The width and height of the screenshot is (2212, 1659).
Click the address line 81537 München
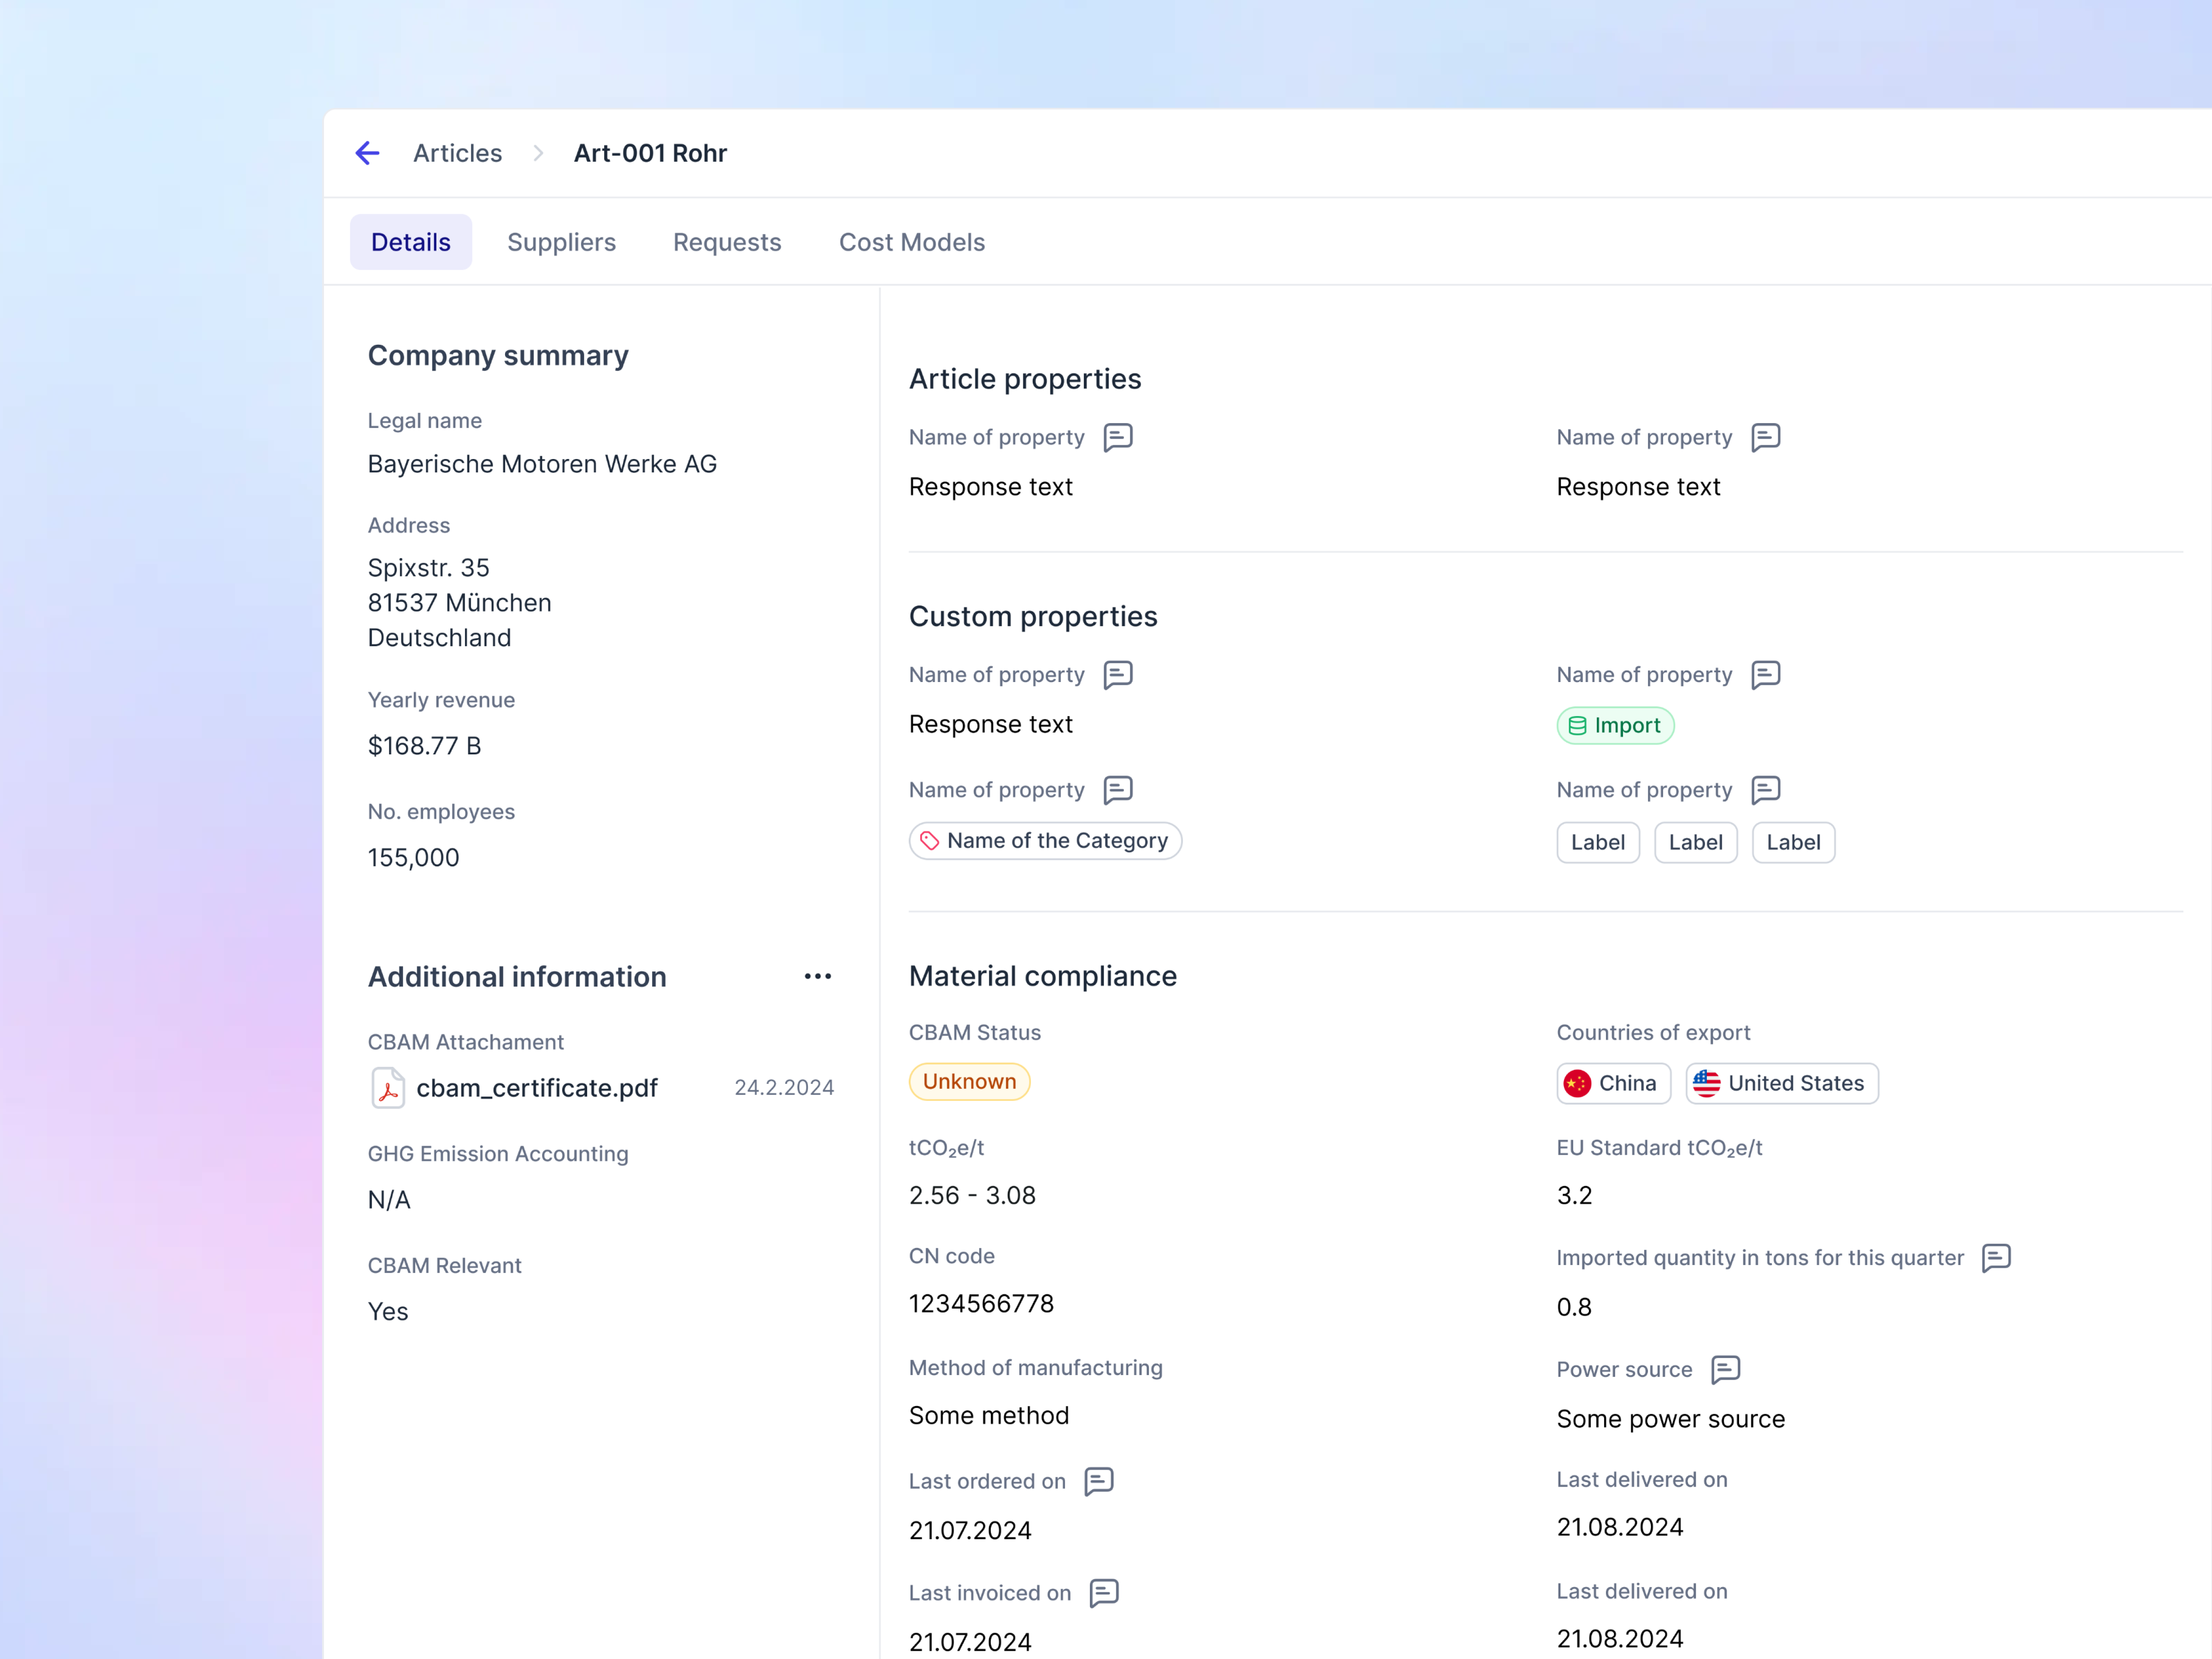[x=459, y=603]
